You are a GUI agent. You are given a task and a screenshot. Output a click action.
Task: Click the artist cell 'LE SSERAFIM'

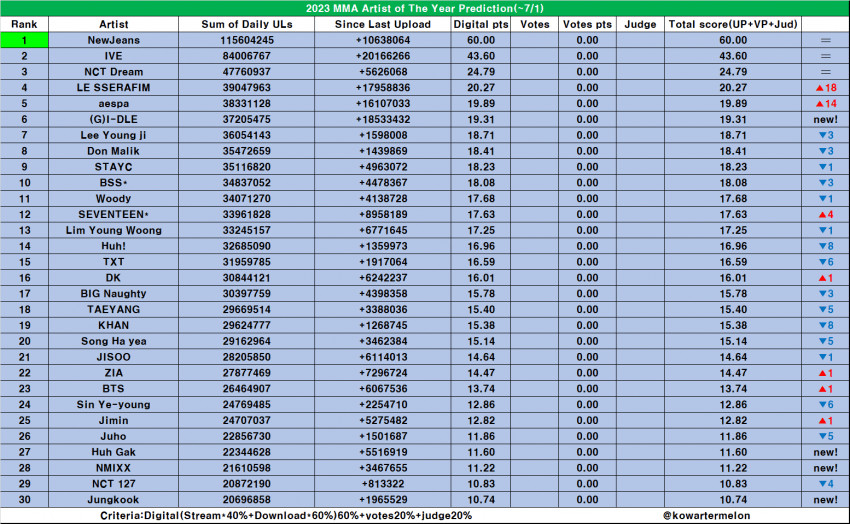(x=113, y=87)
